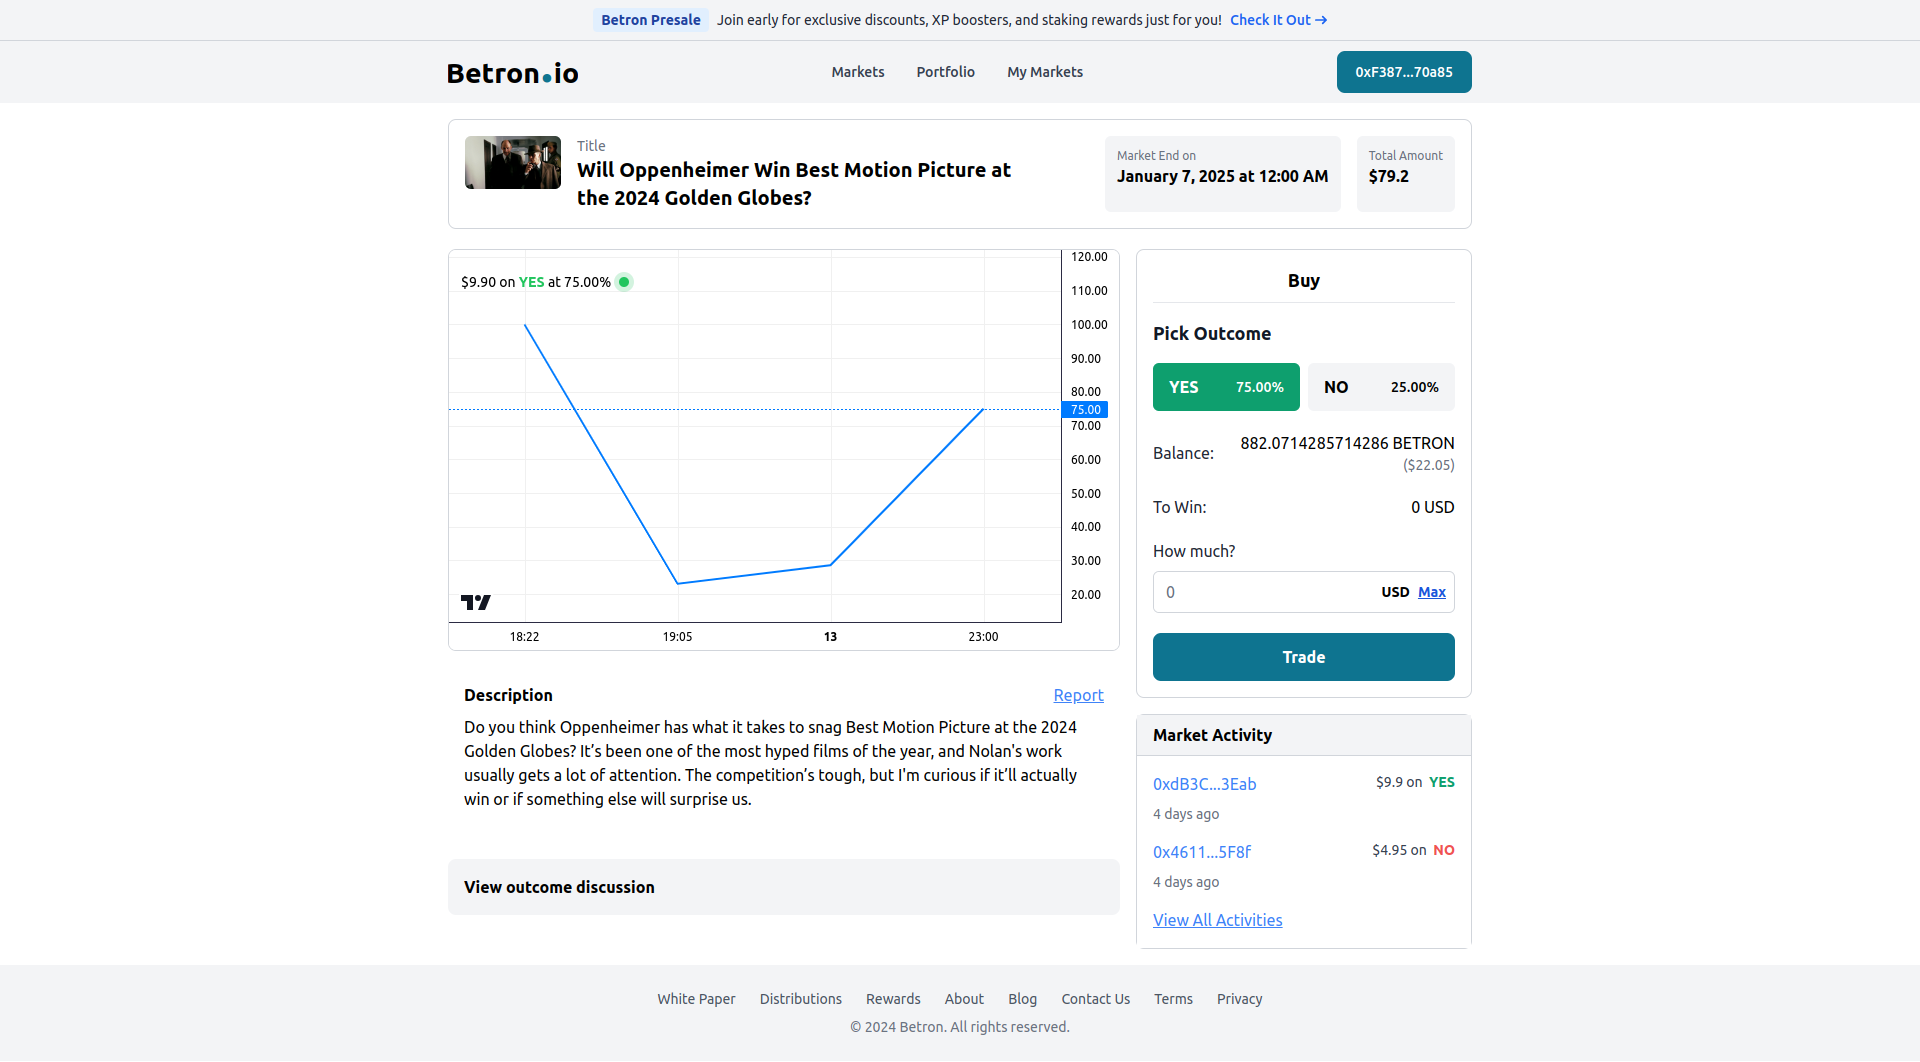Image resolution: width=1920 pixels, height=1062 pixels.
Task: Click the balance 882.0714285714286 BETRON text
Action: (x=1347, y=443)
